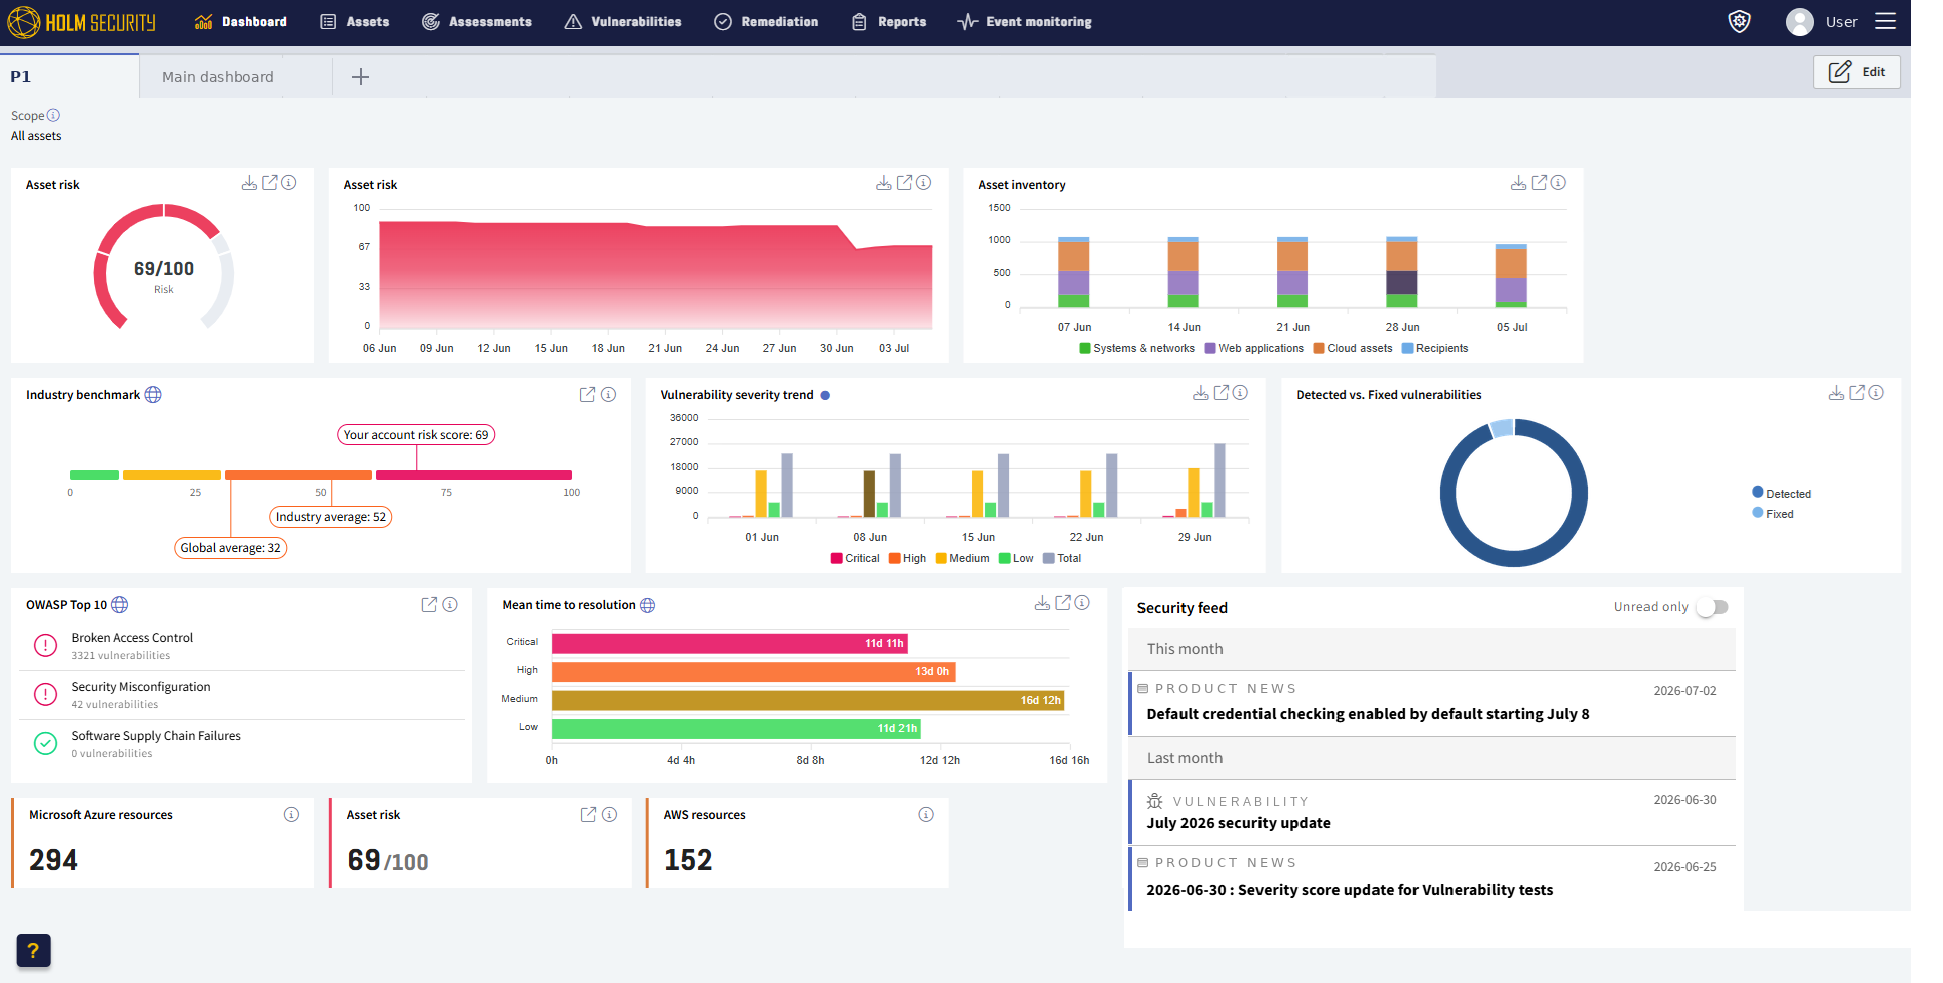Toggle Systems & networks legend series
Image resolution: width=1943 pixels, height=983 pixels.
click(x=1137, y=349)
